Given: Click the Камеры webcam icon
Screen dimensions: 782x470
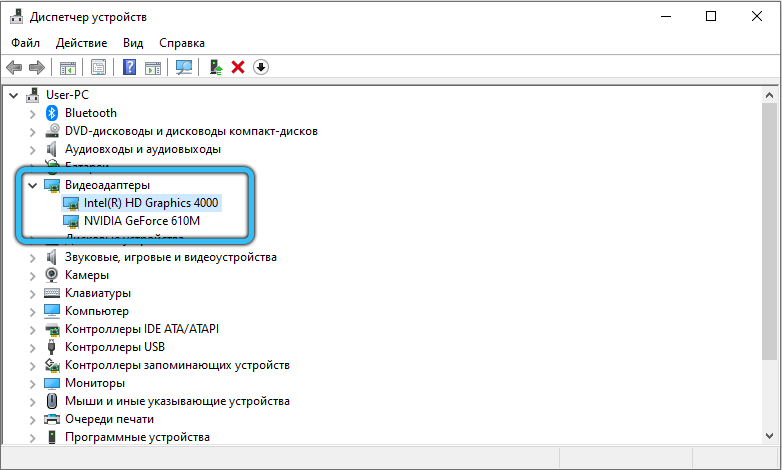Looking at the screenshot, I should 51,275.
